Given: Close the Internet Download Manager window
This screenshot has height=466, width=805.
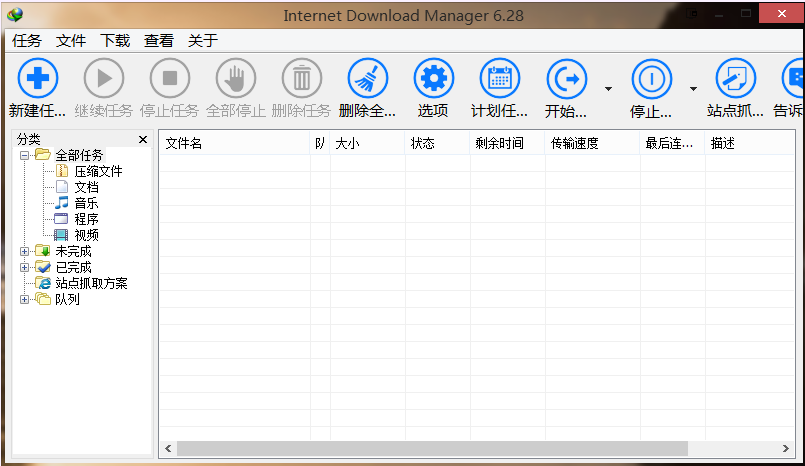Looking at the screenshot, I should click(x=781, y=14).
